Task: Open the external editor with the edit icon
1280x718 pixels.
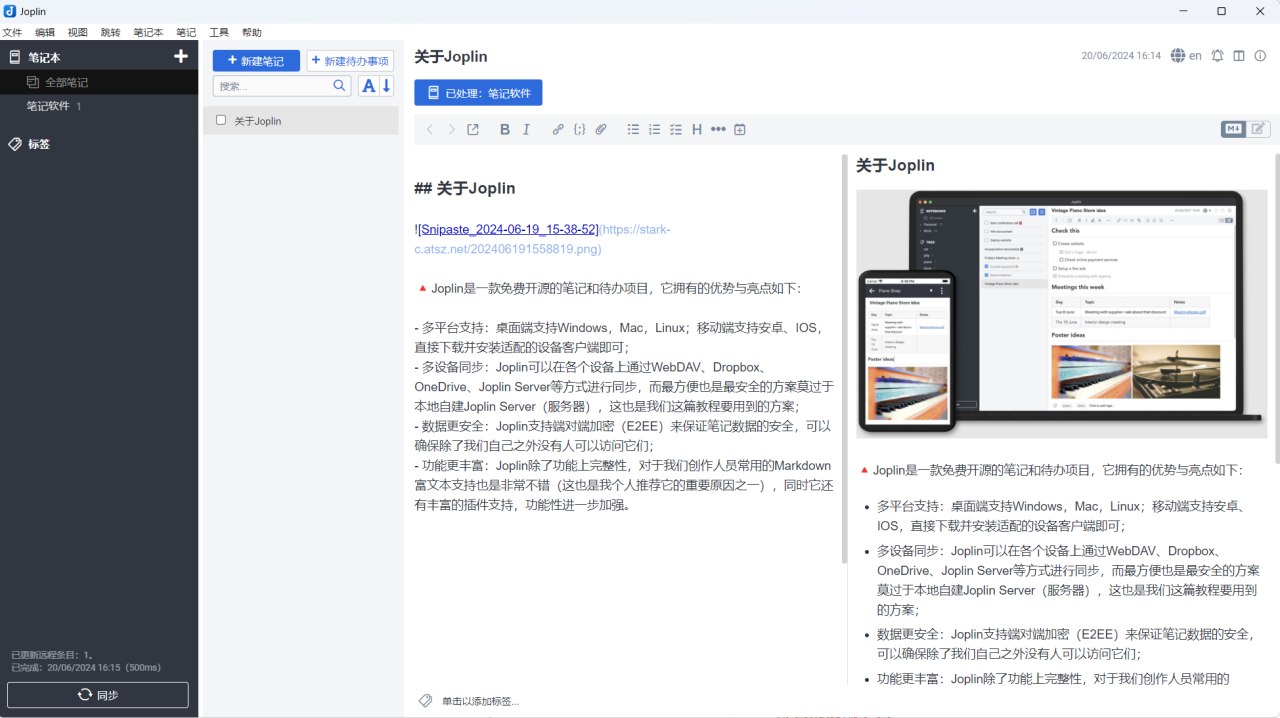Action: [x=472, y=129]
